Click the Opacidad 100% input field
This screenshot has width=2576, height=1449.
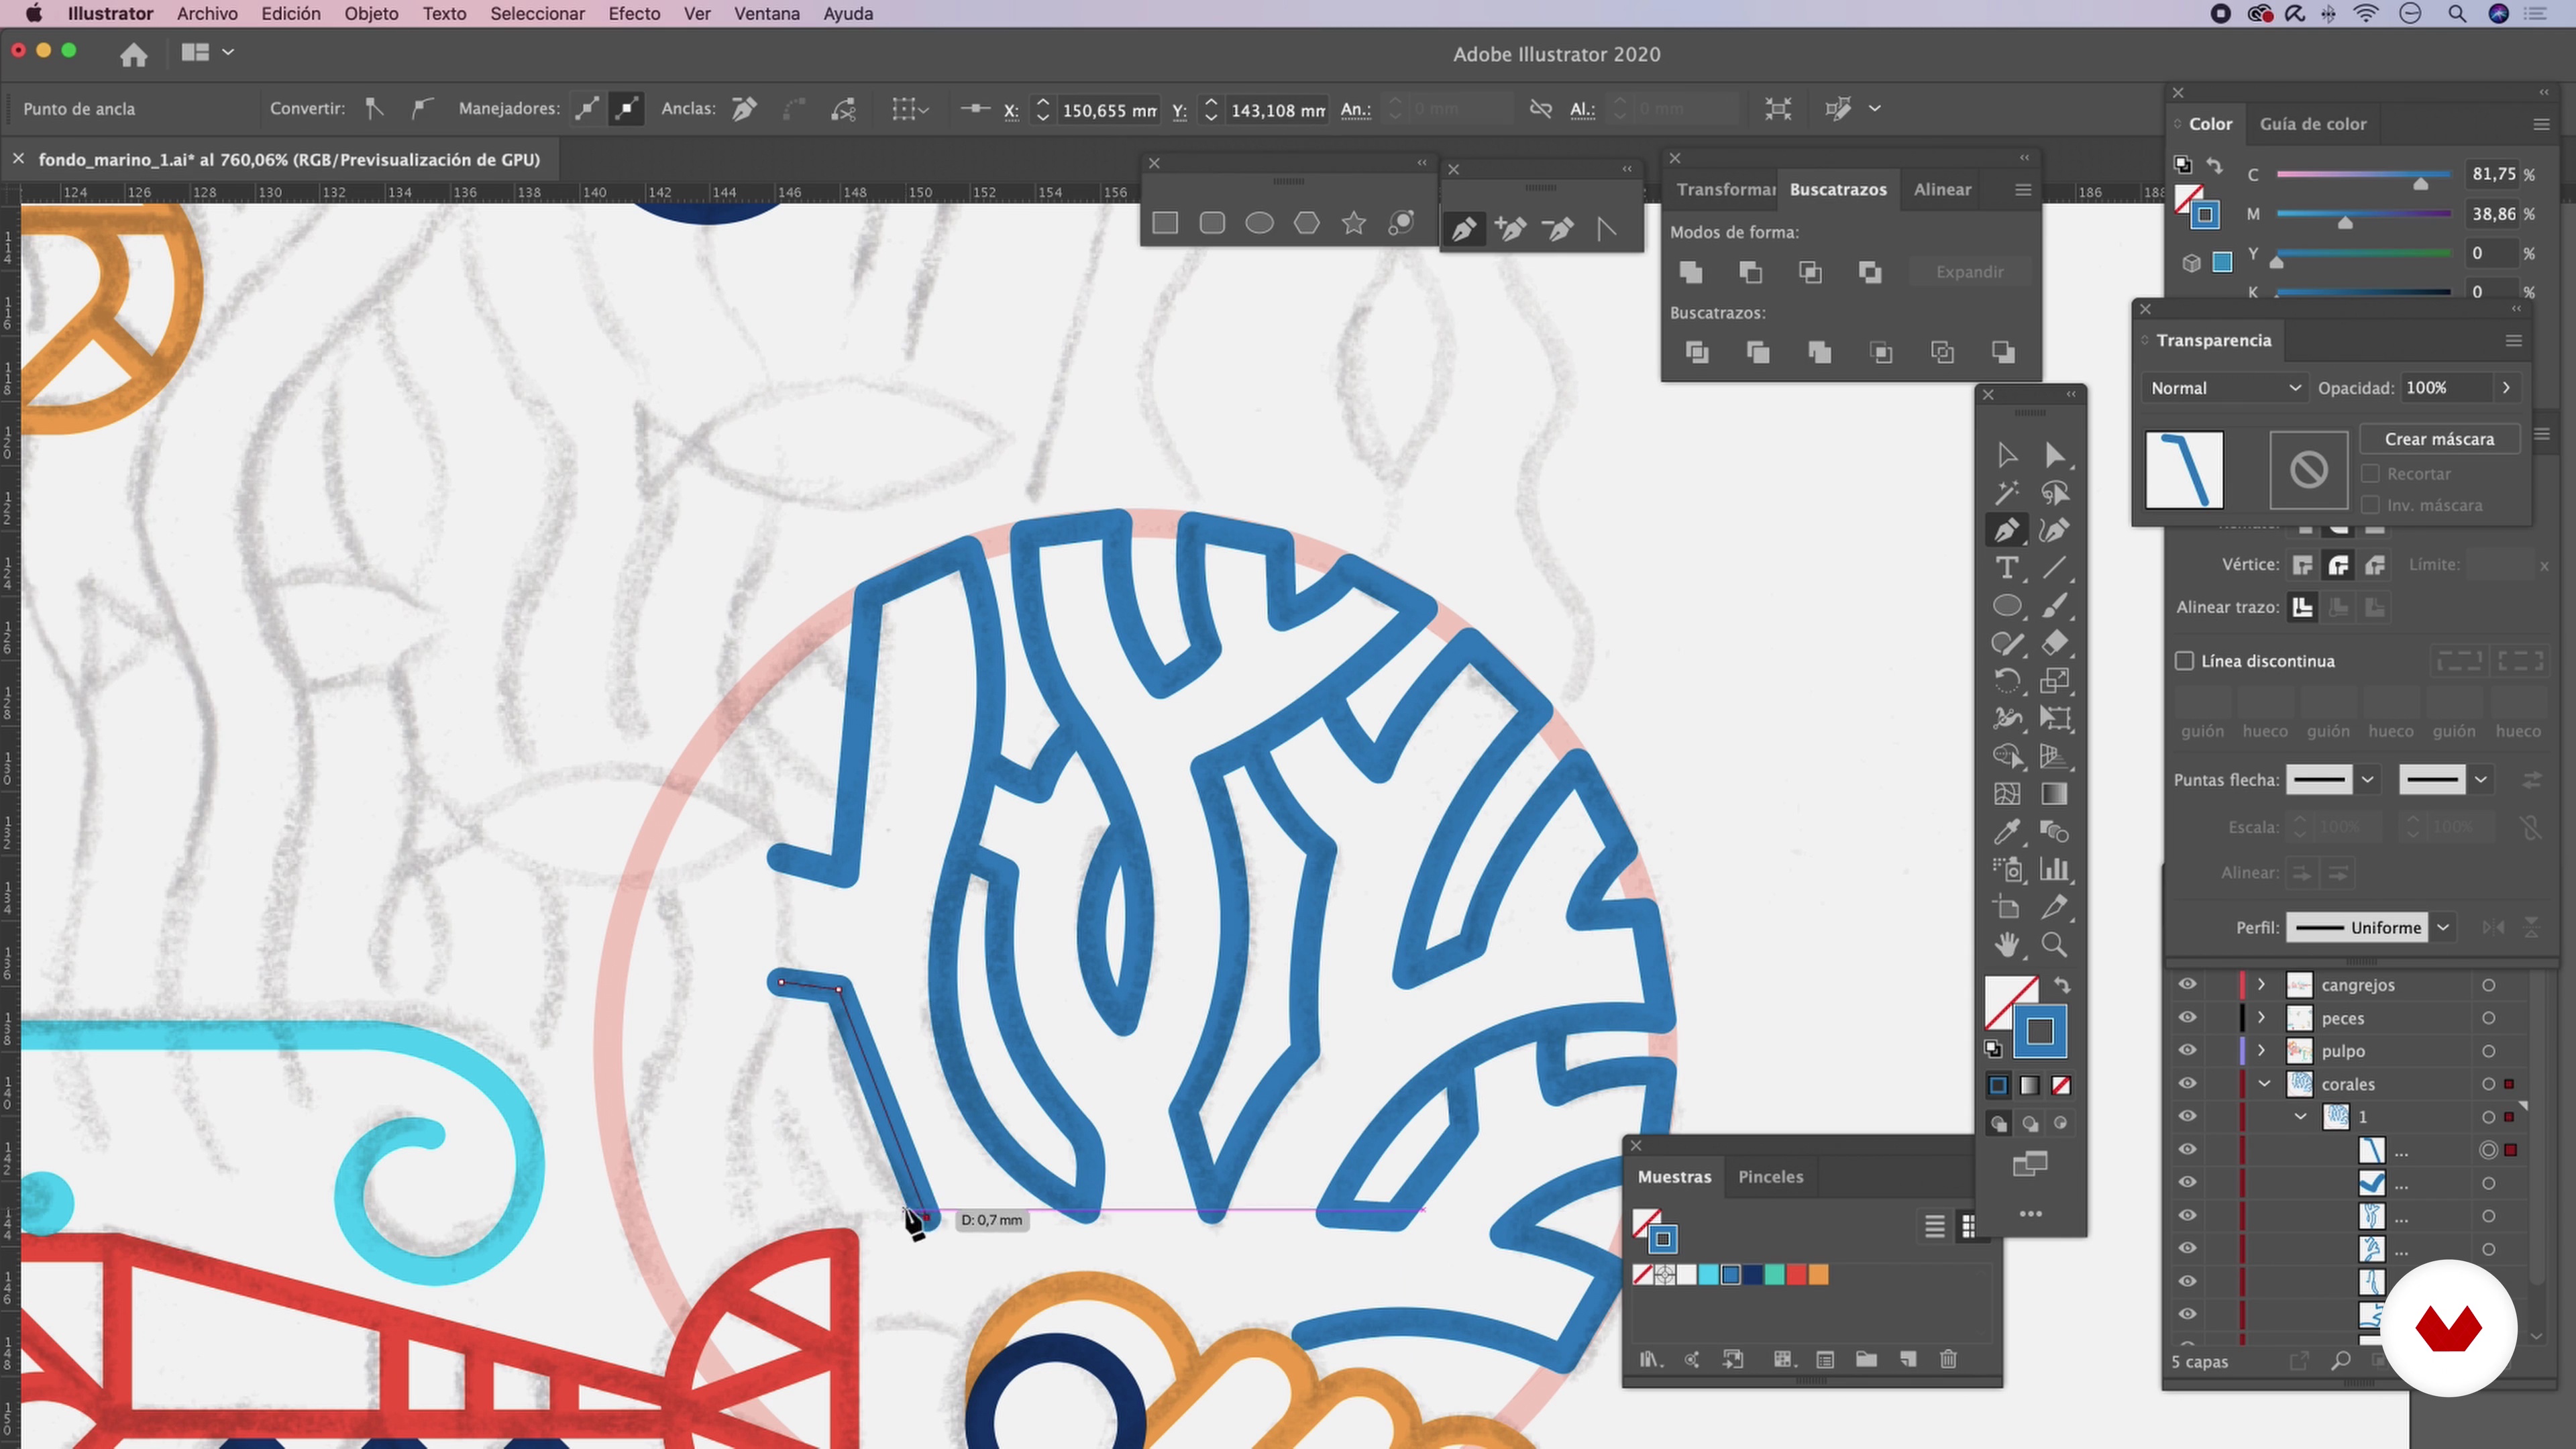click(2446, 388)
